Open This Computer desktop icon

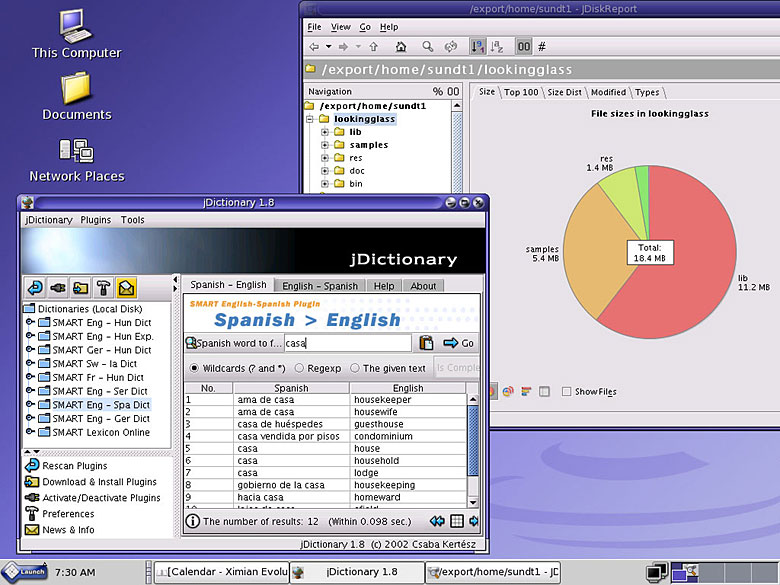point(76,34)
